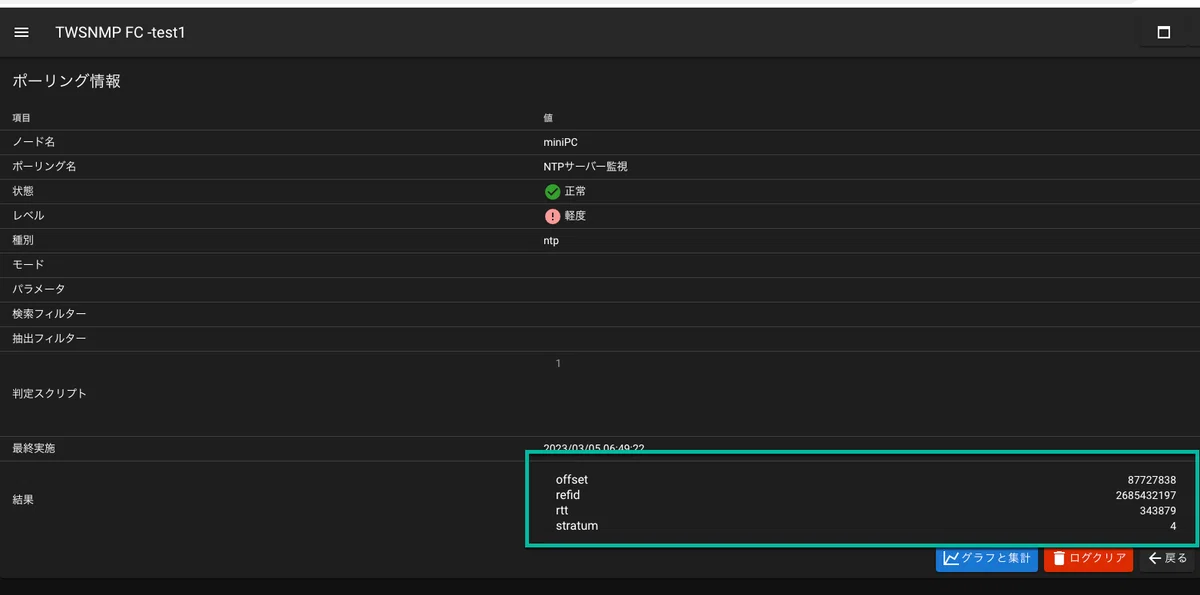Select the 判定スクリプト row label

pyautogui.click(x=49, y=394)
